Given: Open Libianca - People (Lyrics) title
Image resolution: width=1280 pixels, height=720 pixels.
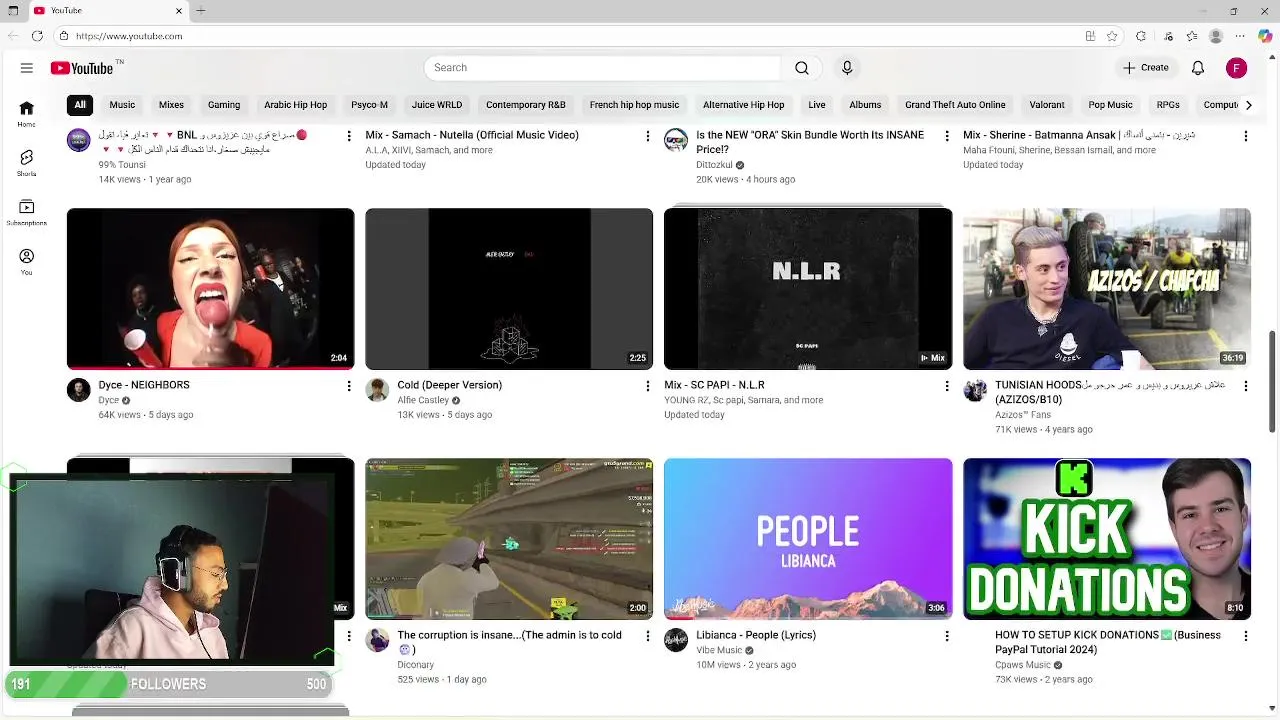Looking at the screenshot, I should 756,635.
